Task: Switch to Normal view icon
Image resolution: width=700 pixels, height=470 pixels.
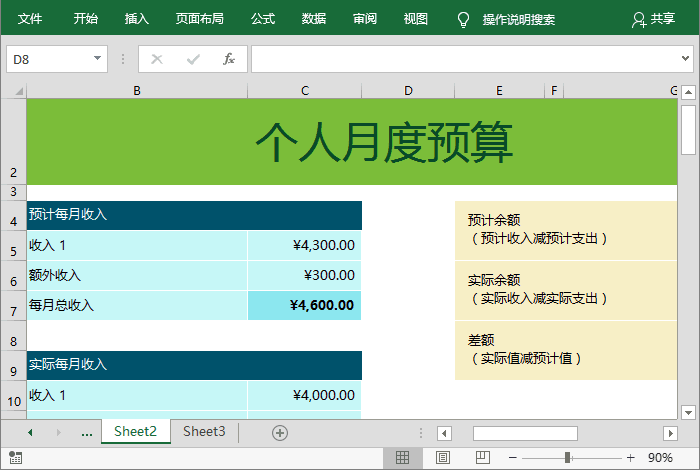Action: tap(402, 458)
